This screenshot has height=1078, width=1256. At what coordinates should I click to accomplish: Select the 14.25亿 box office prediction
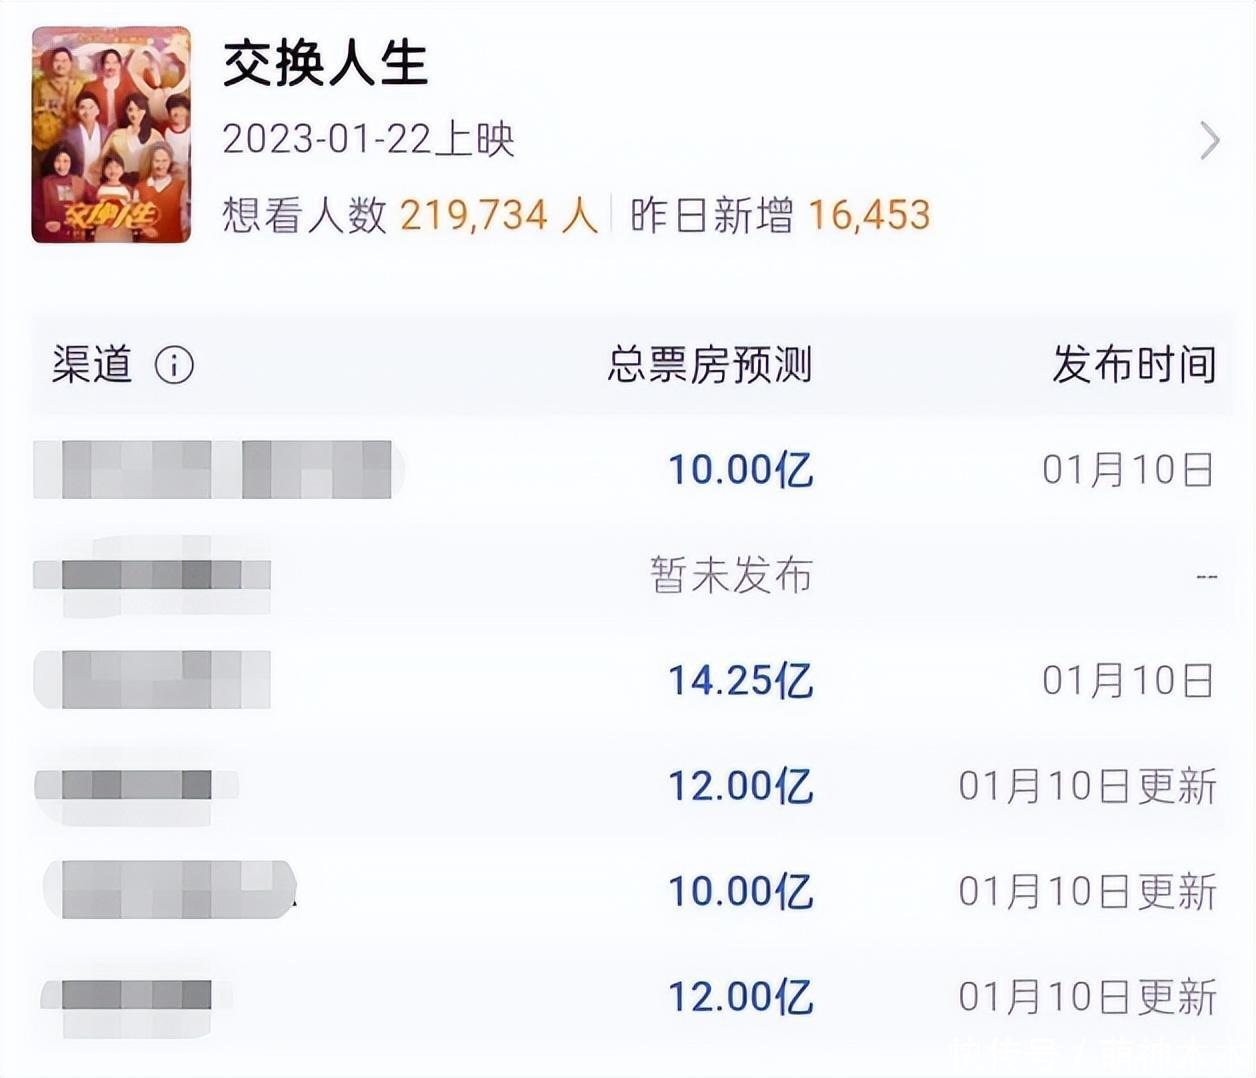tap(740, 681)
